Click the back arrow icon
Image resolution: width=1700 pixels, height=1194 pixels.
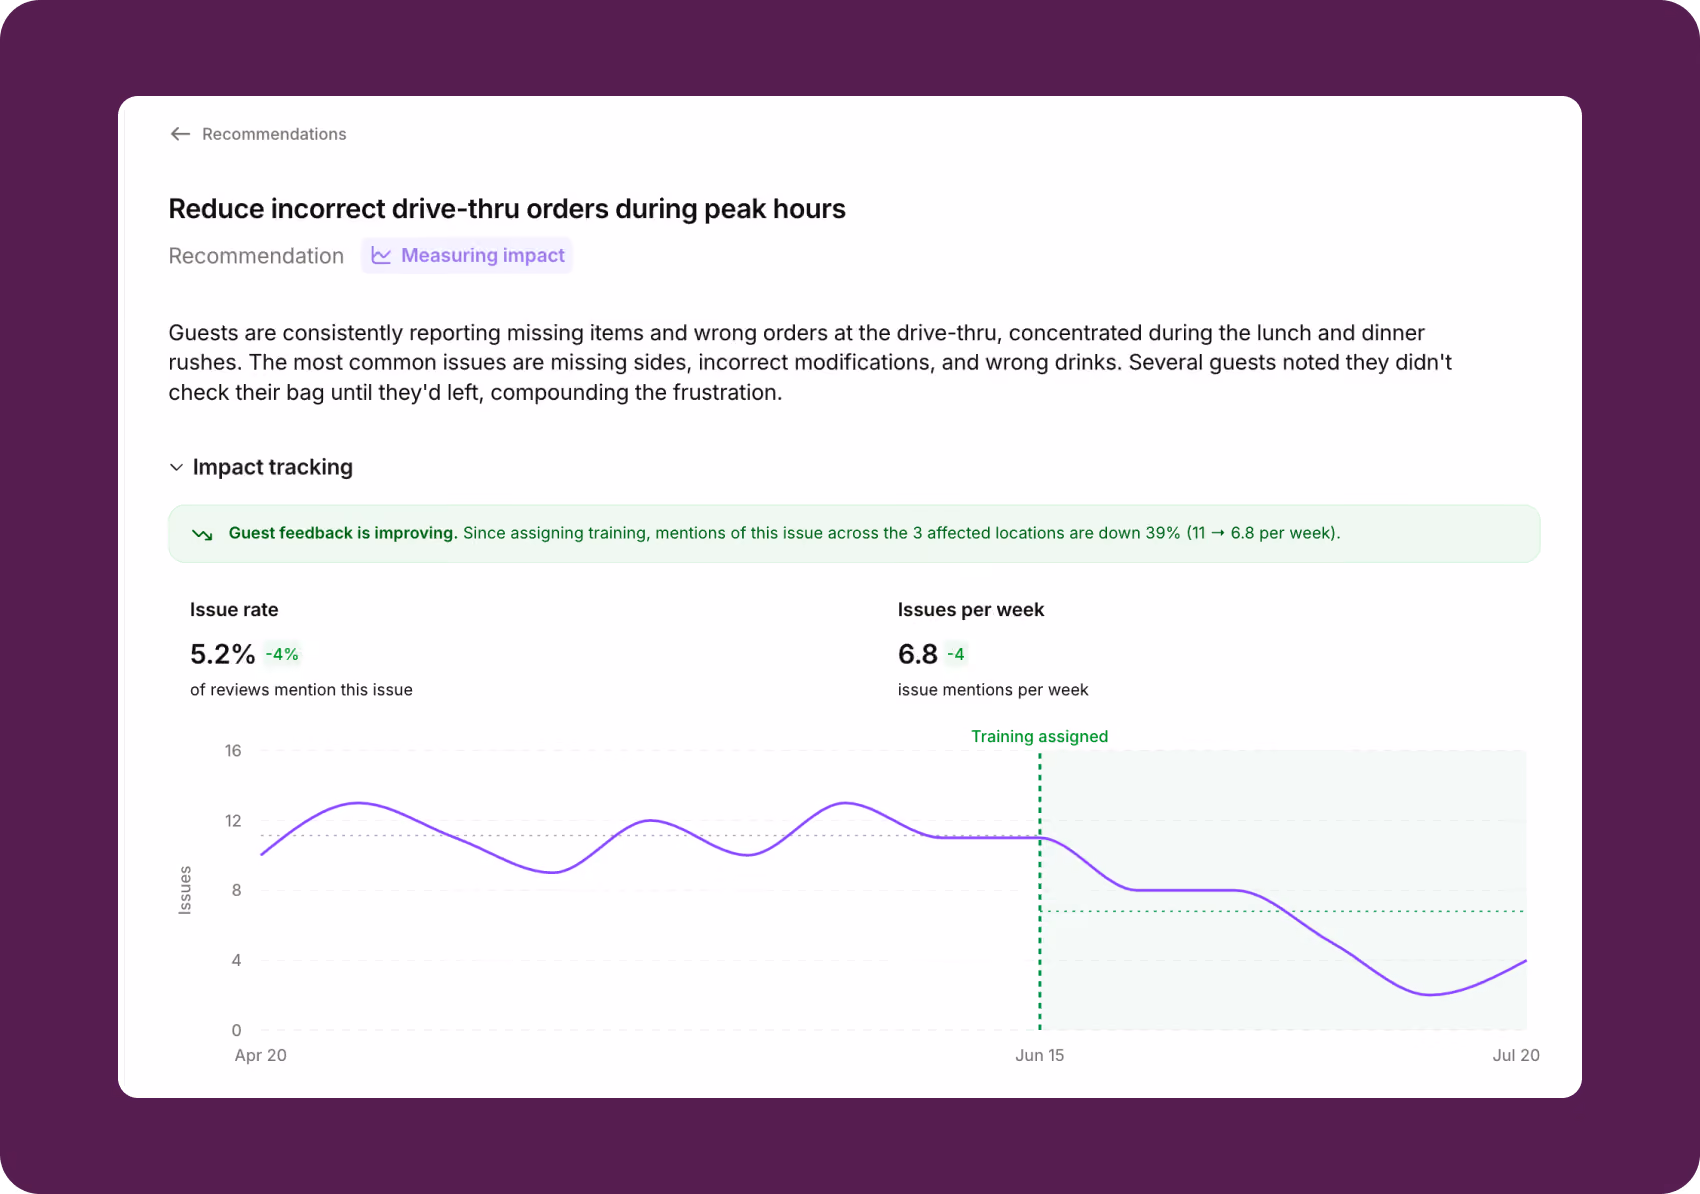[180, 134]
